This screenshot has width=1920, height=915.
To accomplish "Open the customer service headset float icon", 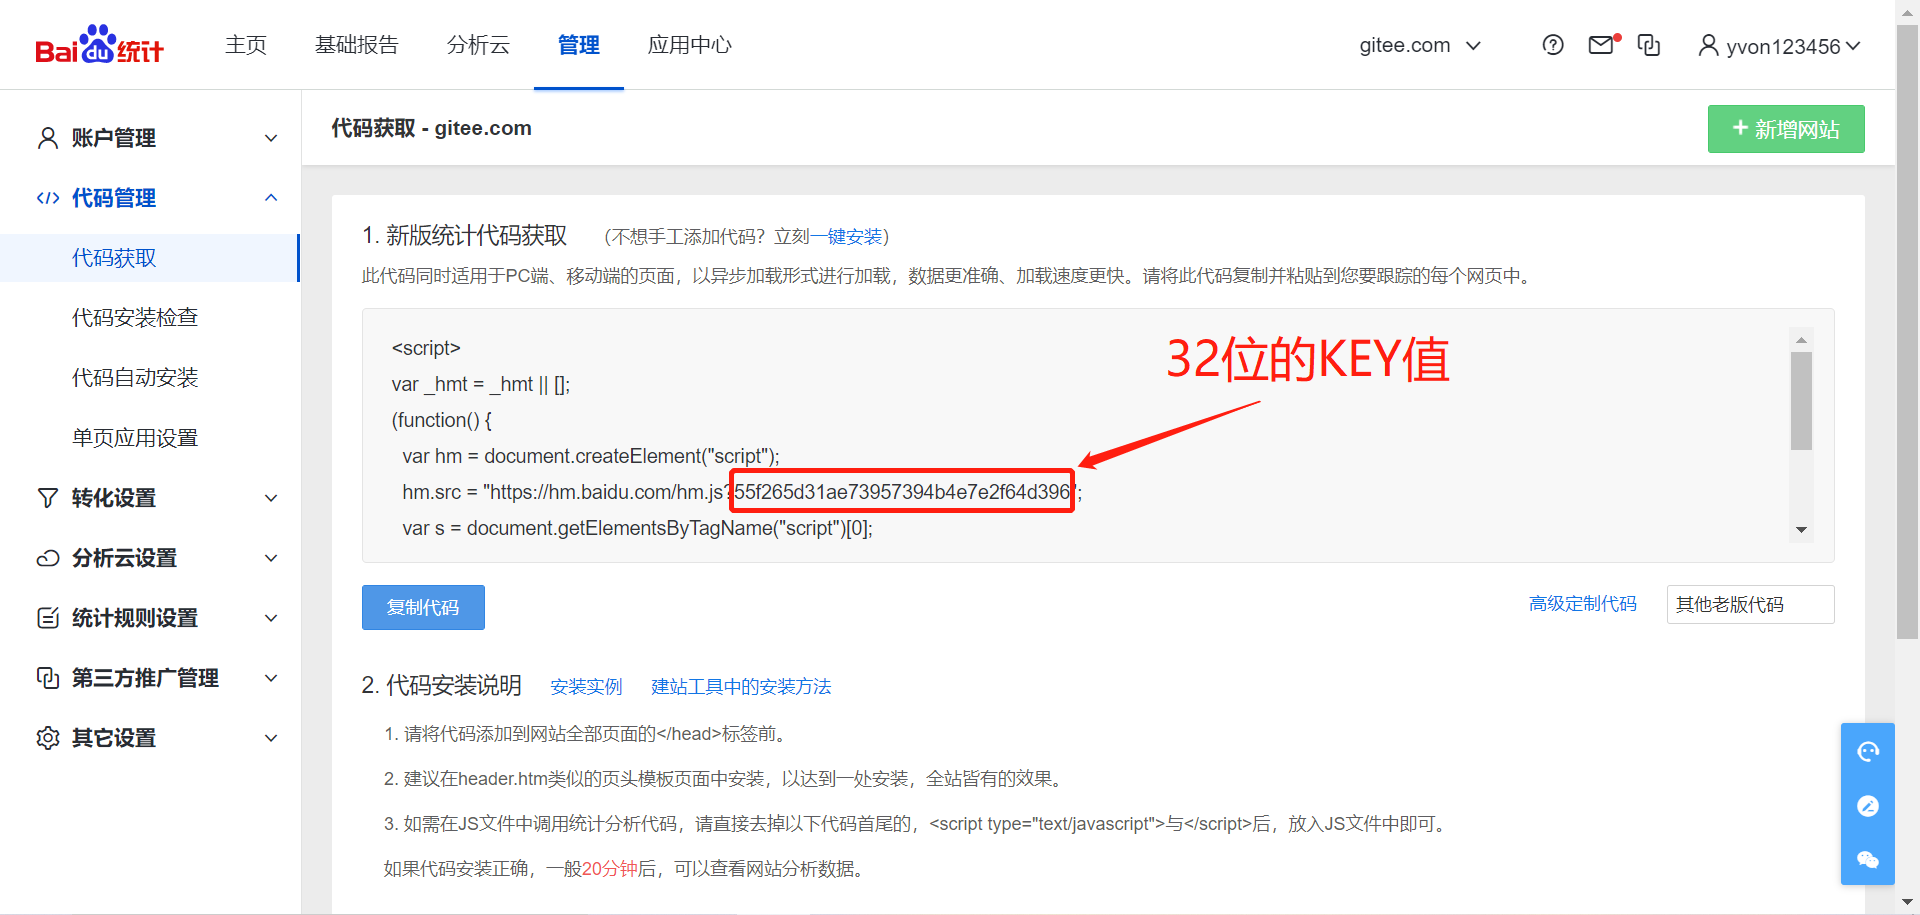I will pyautogui.click(x=1868, y=752).
